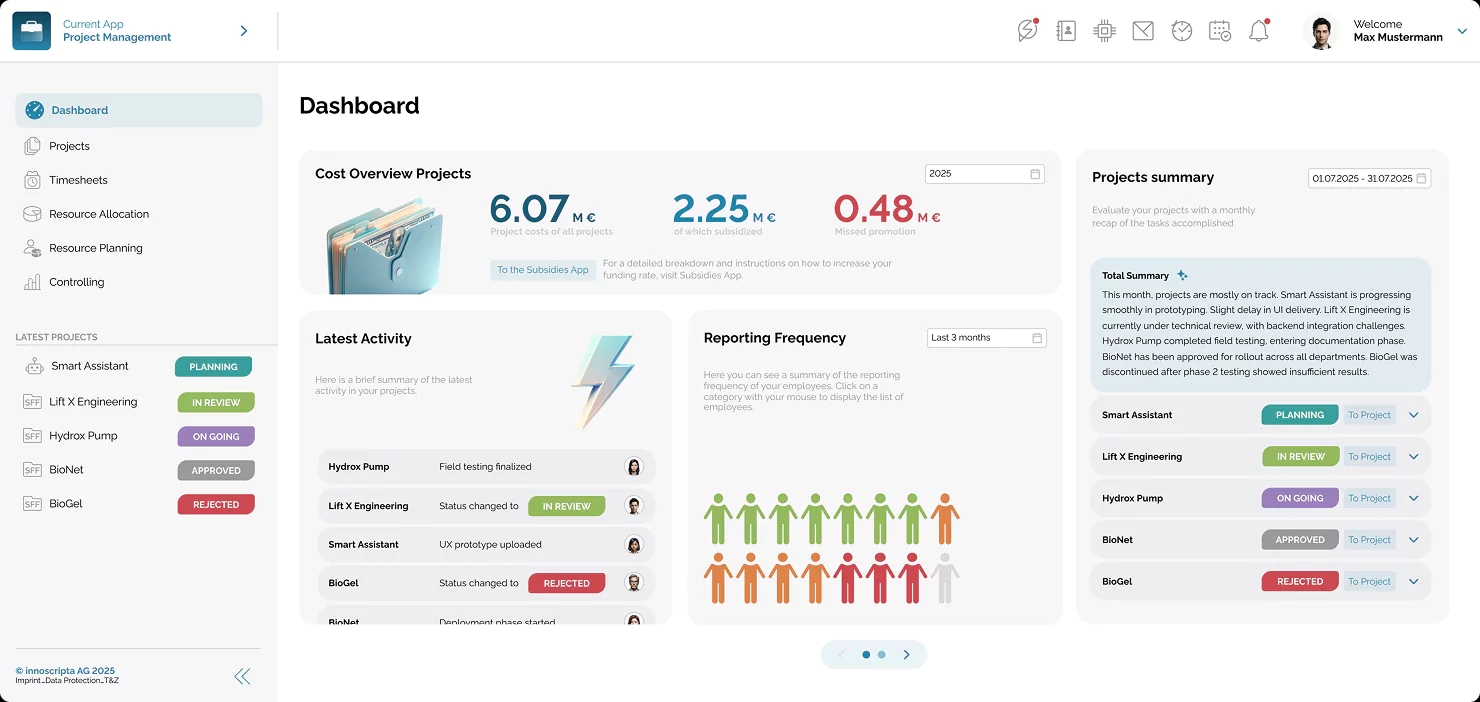This screenshot has height=702, width=1480.
Task: Click PLANNING badge in sidebar latest projects
Action: [213, 367]
